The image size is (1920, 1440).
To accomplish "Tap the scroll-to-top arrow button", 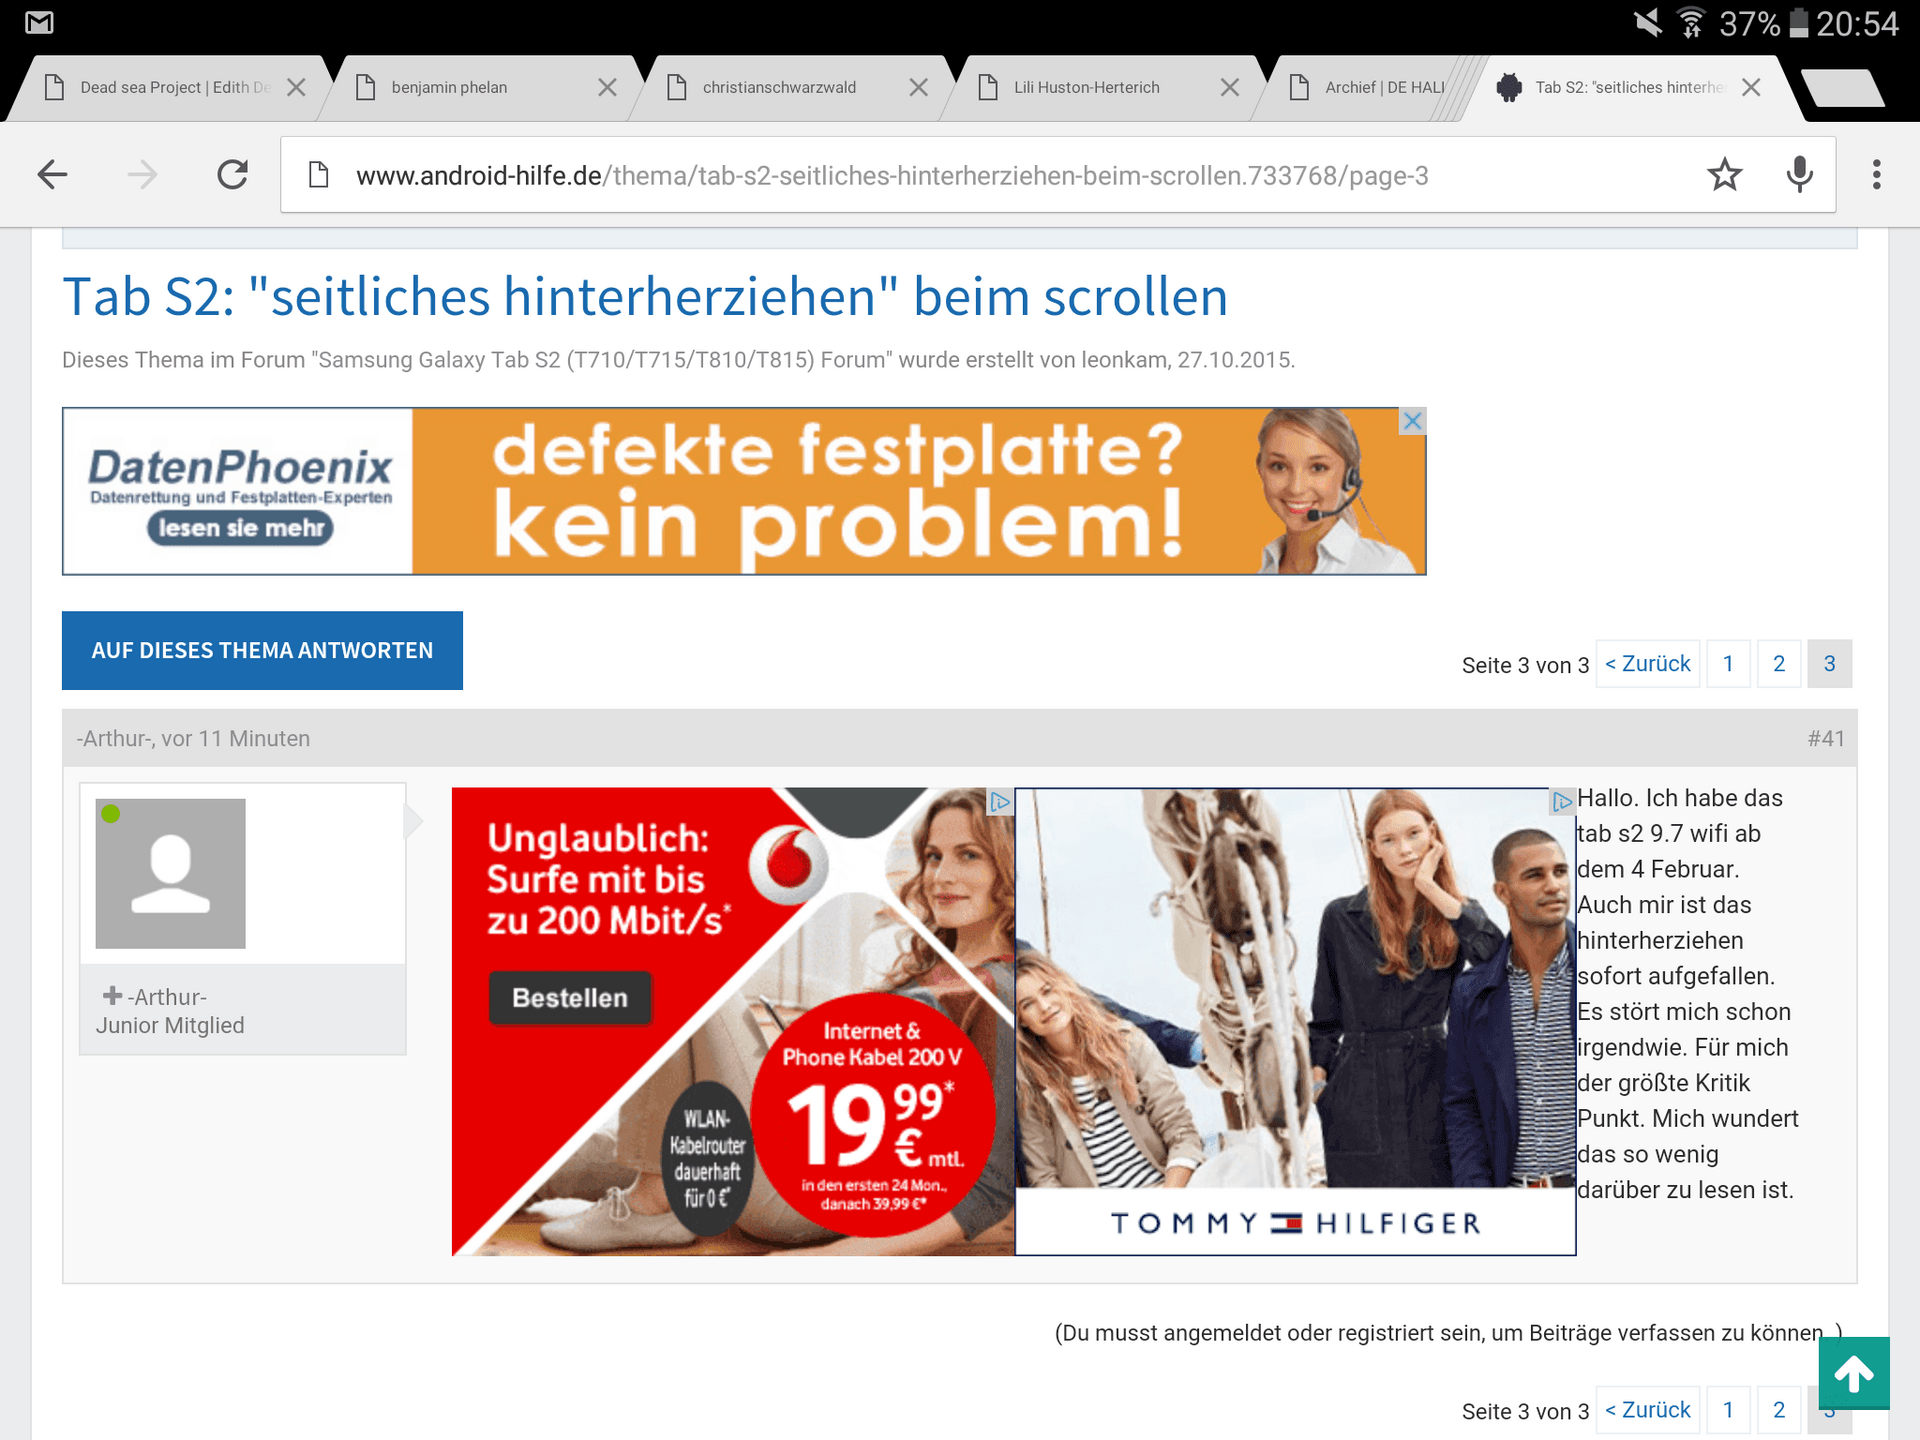I will [x=1853, y=1373].
